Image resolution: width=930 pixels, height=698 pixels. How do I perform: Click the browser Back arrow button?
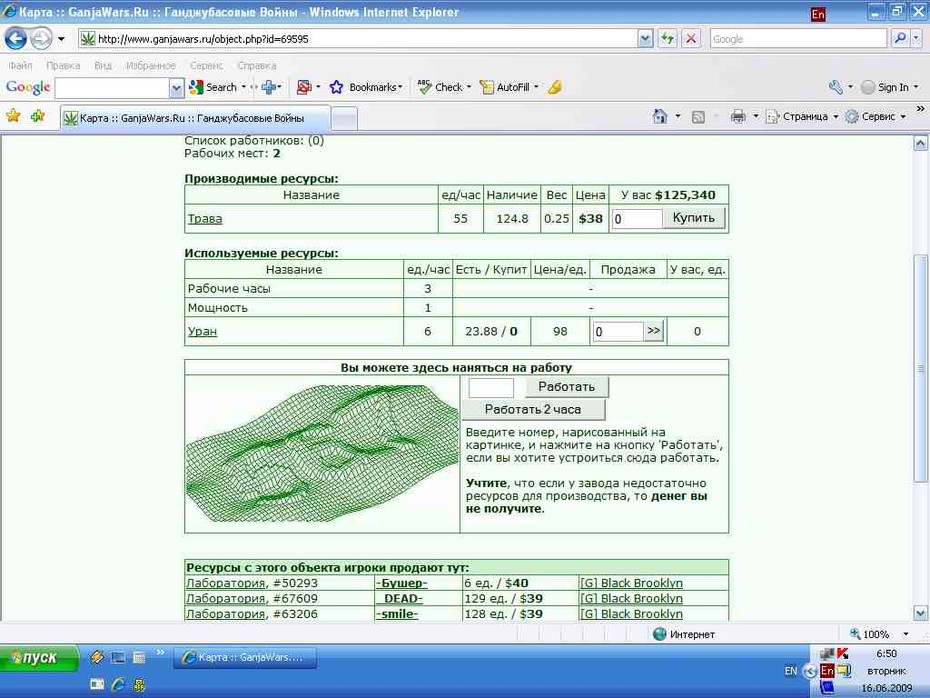[x=16, y=39]
